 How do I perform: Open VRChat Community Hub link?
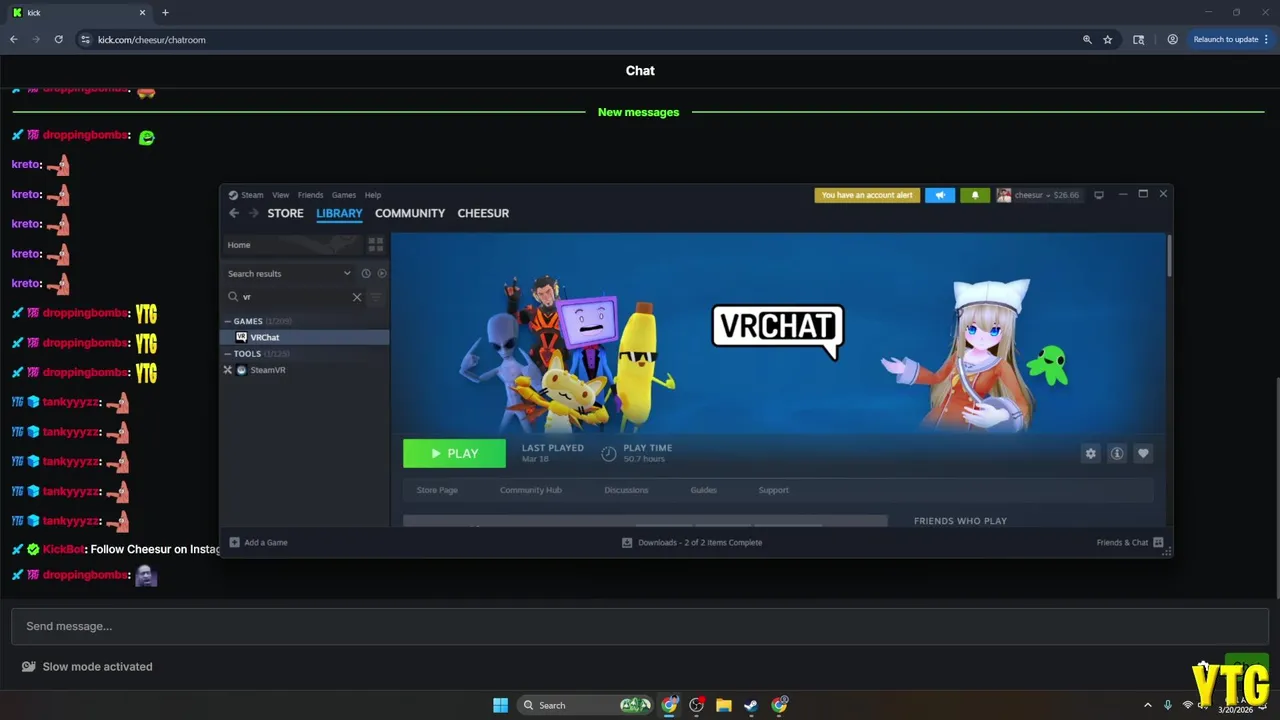pos(531,490)
